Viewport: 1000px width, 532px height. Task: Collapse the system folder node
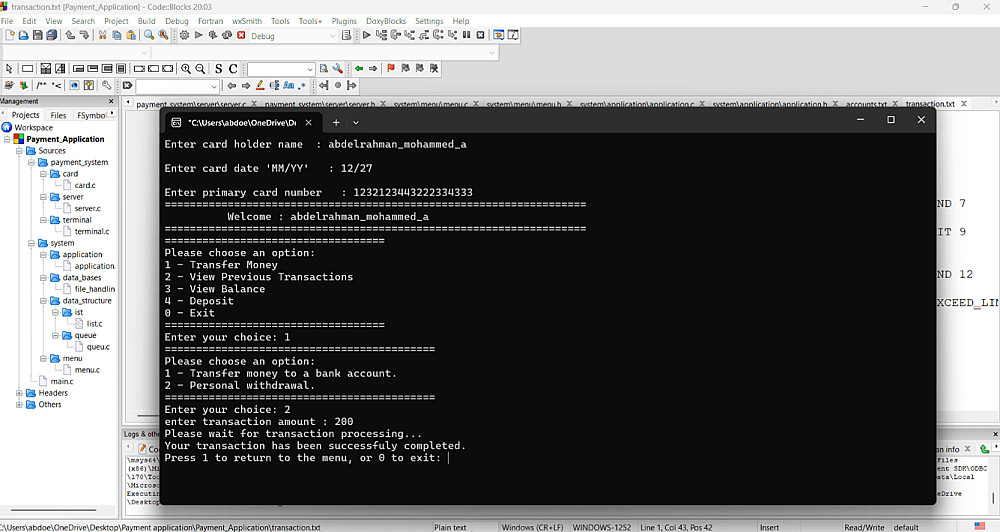[x=31, y=243]
